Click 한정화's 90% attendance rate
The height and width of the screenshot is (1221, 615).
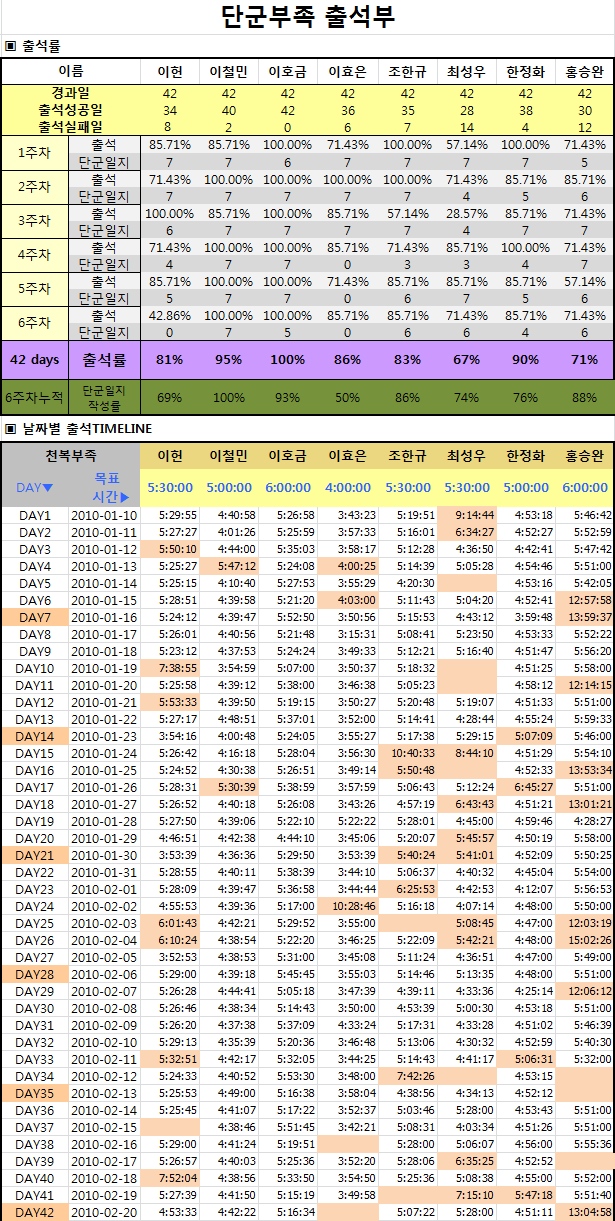click(x=525, y=359)
